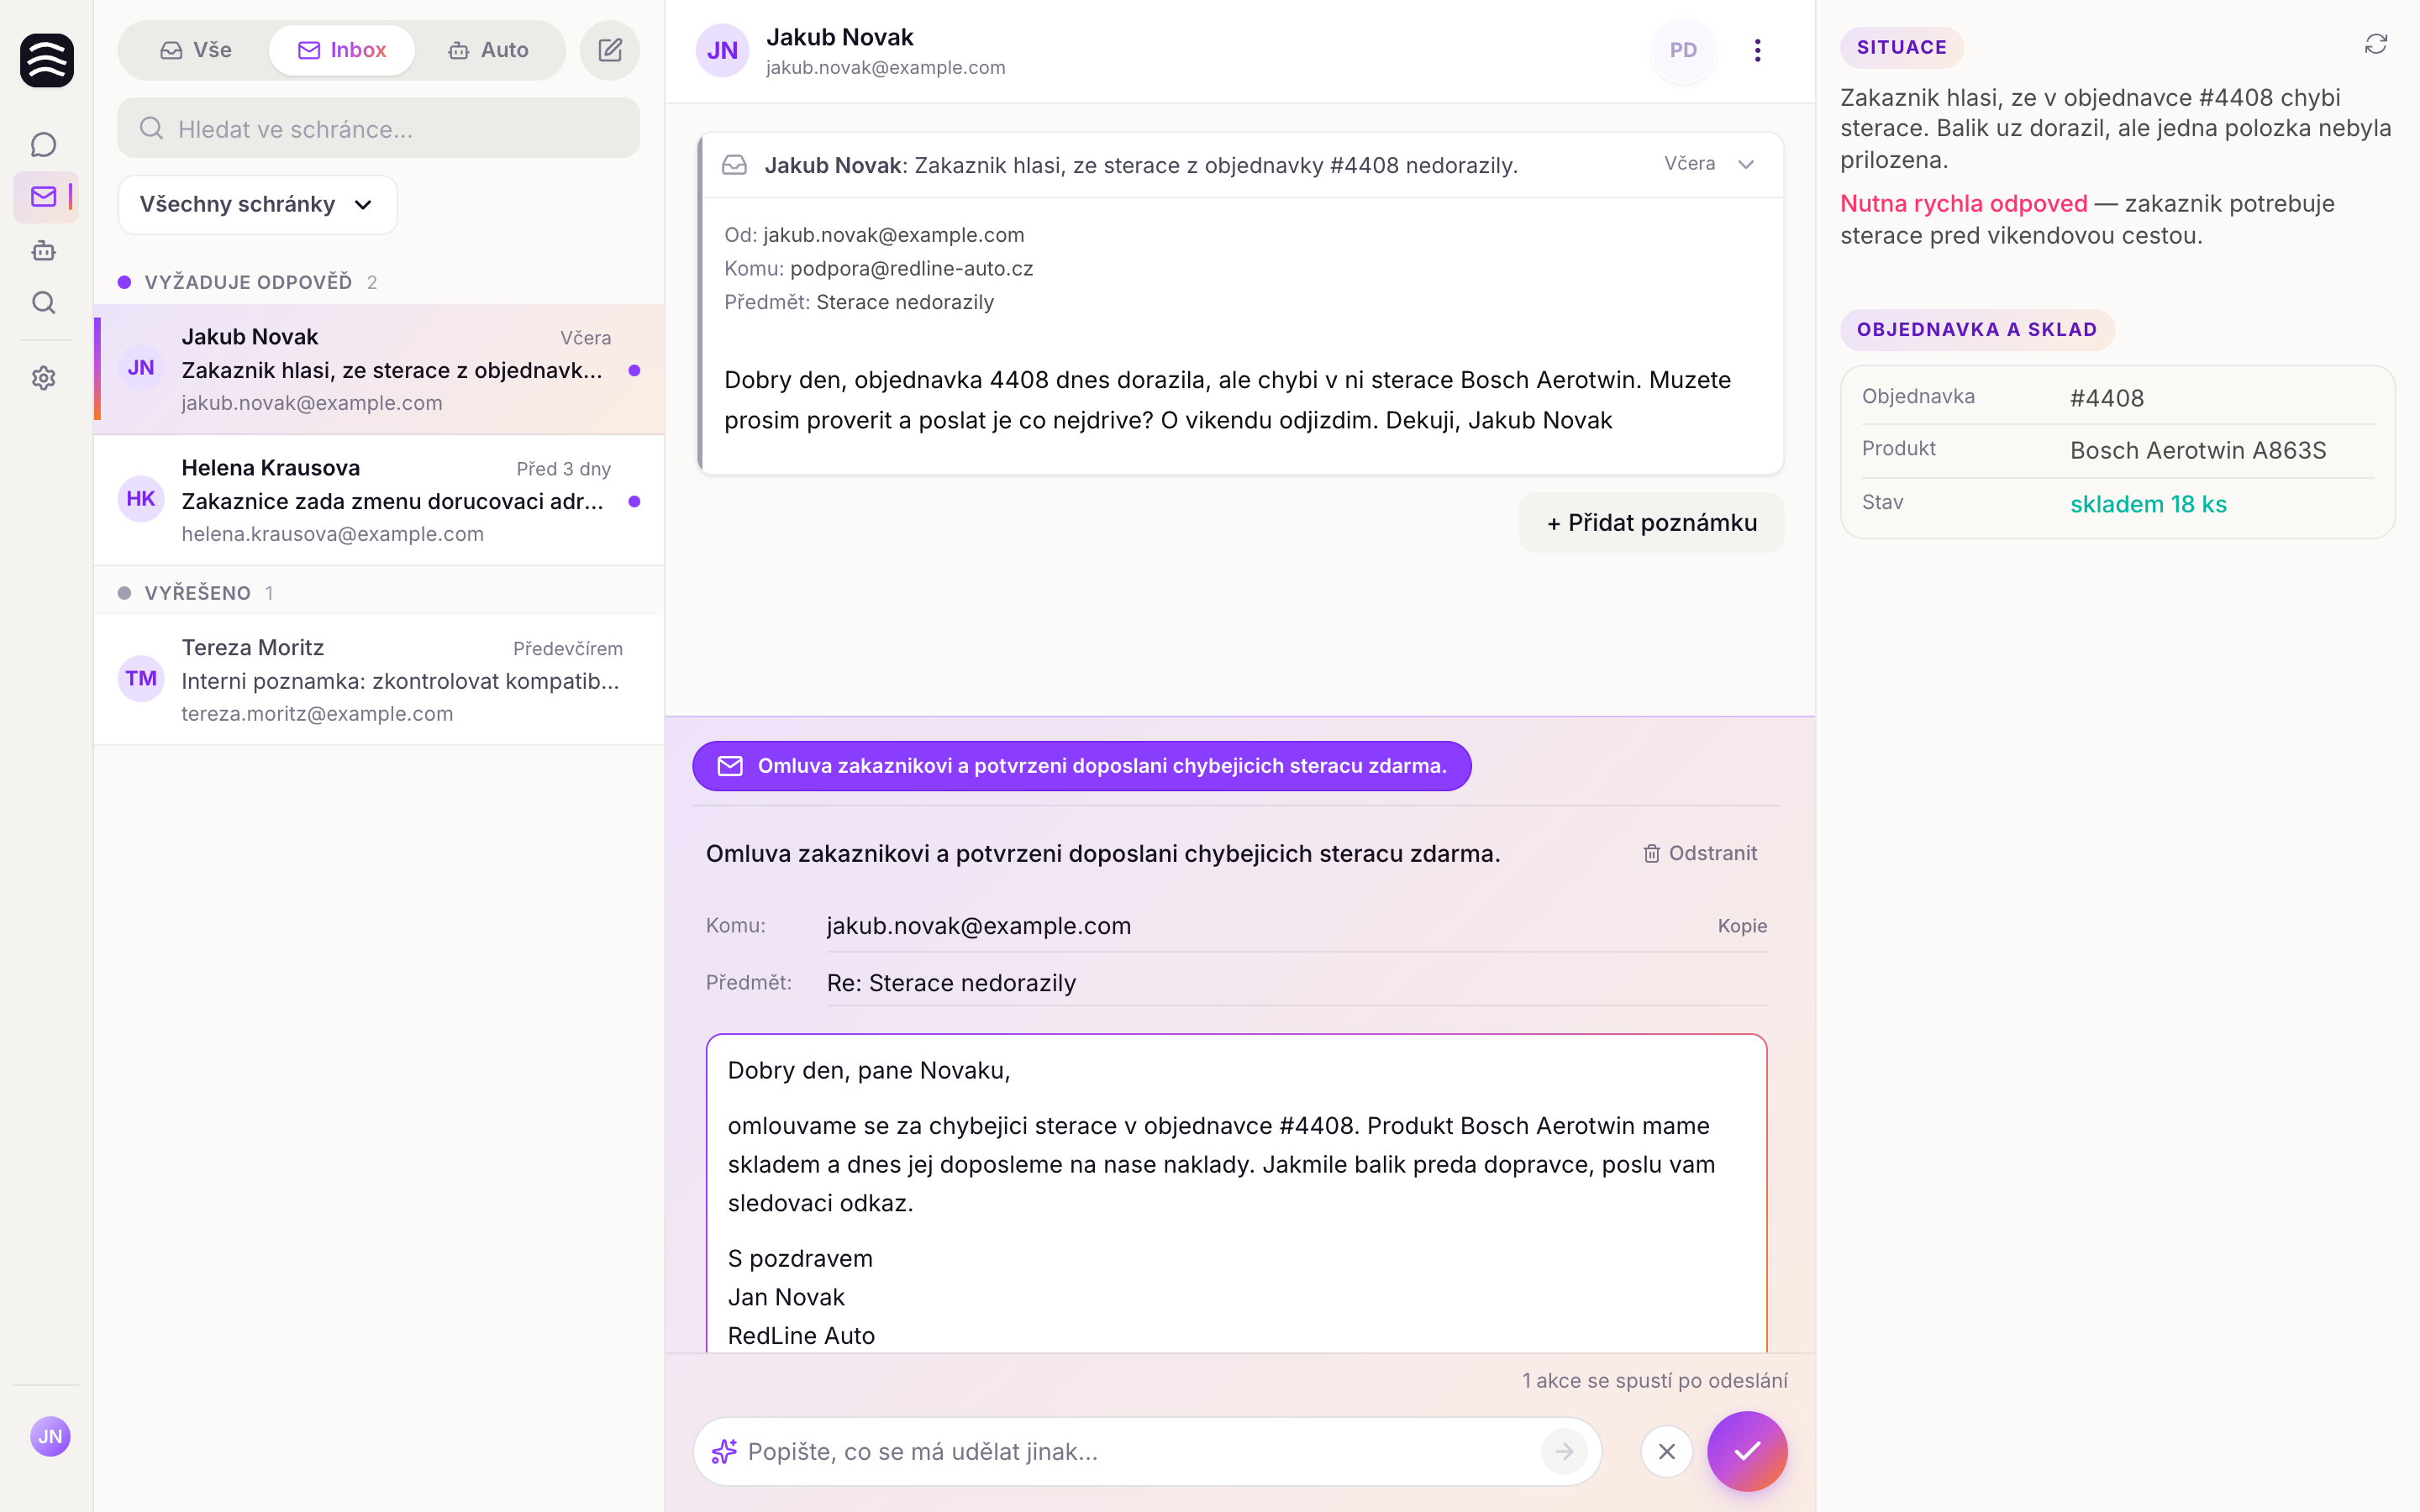Viewport: 2420px width, 1512px height.
Task: Submit instruction with the arrow button
Action: (x=1564, y=1451)
